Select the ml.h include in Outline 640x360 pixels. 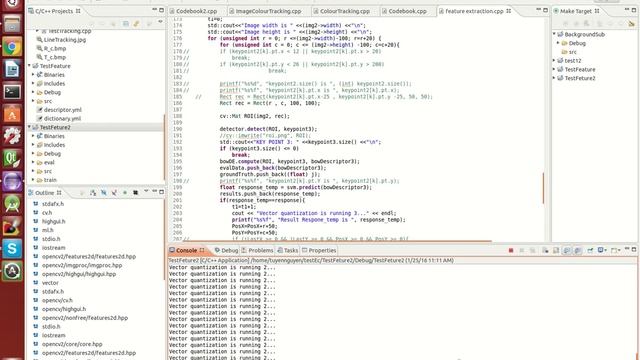click(48, 230)
